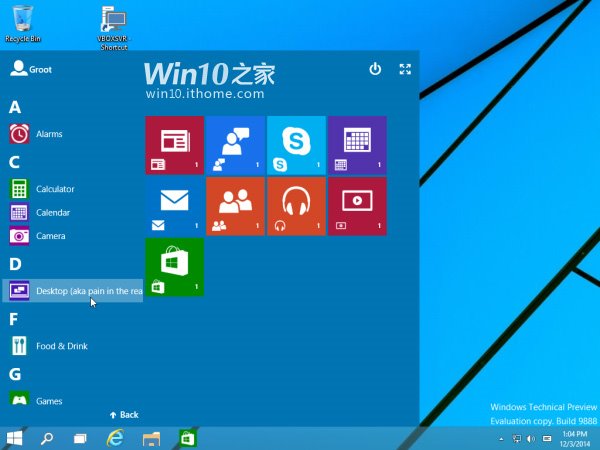Show hidden tray icons arrow
The image size is (600, 450).
click(x=501, y=439)
